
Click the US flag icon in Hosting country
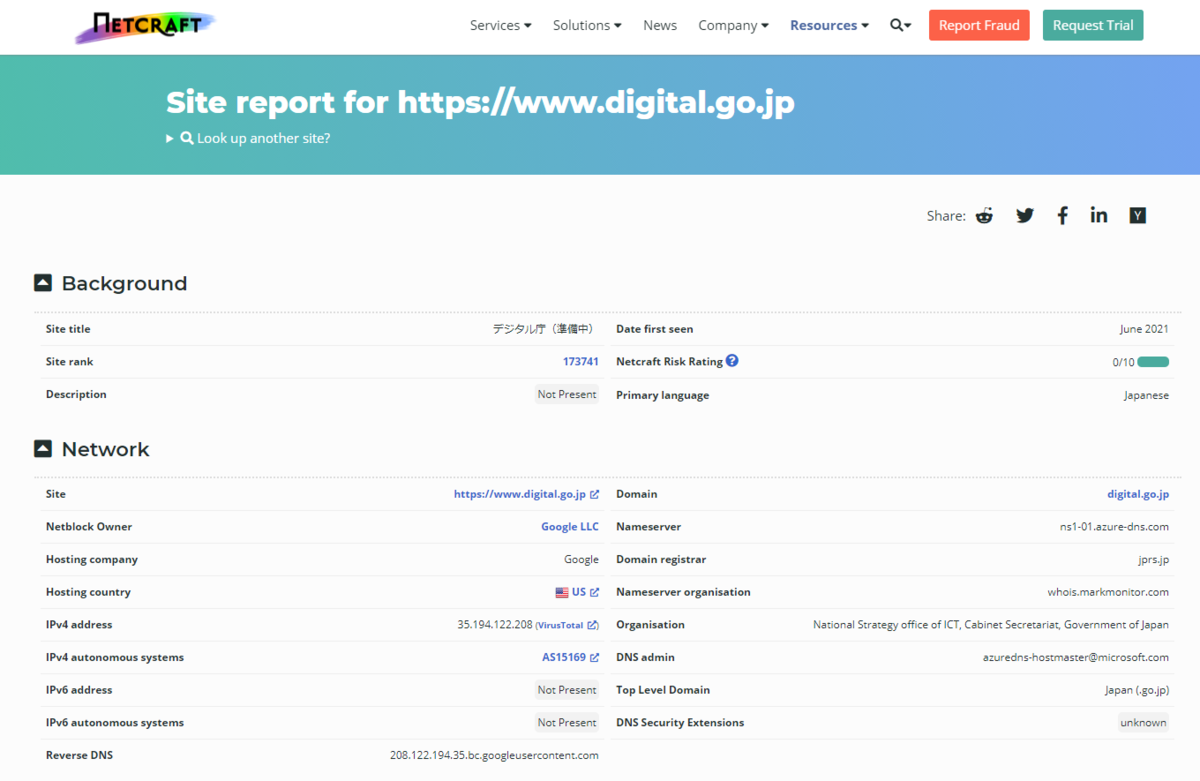(562, 592)
